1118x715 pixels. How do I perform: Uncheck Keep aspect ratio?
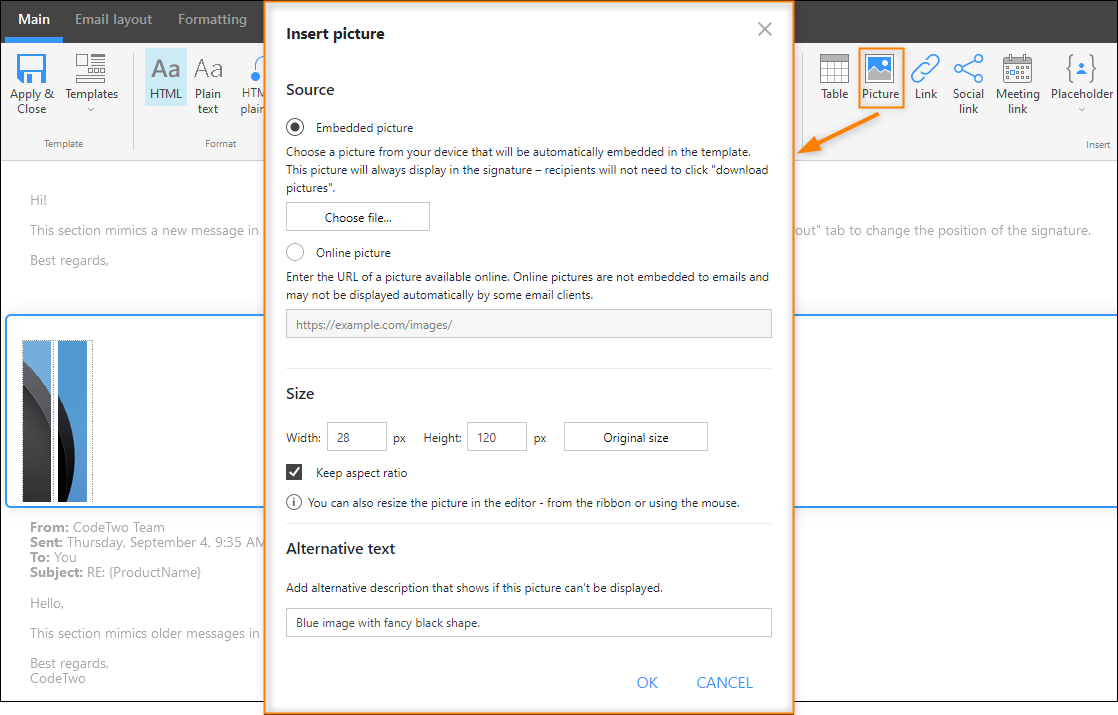point(294,471)
